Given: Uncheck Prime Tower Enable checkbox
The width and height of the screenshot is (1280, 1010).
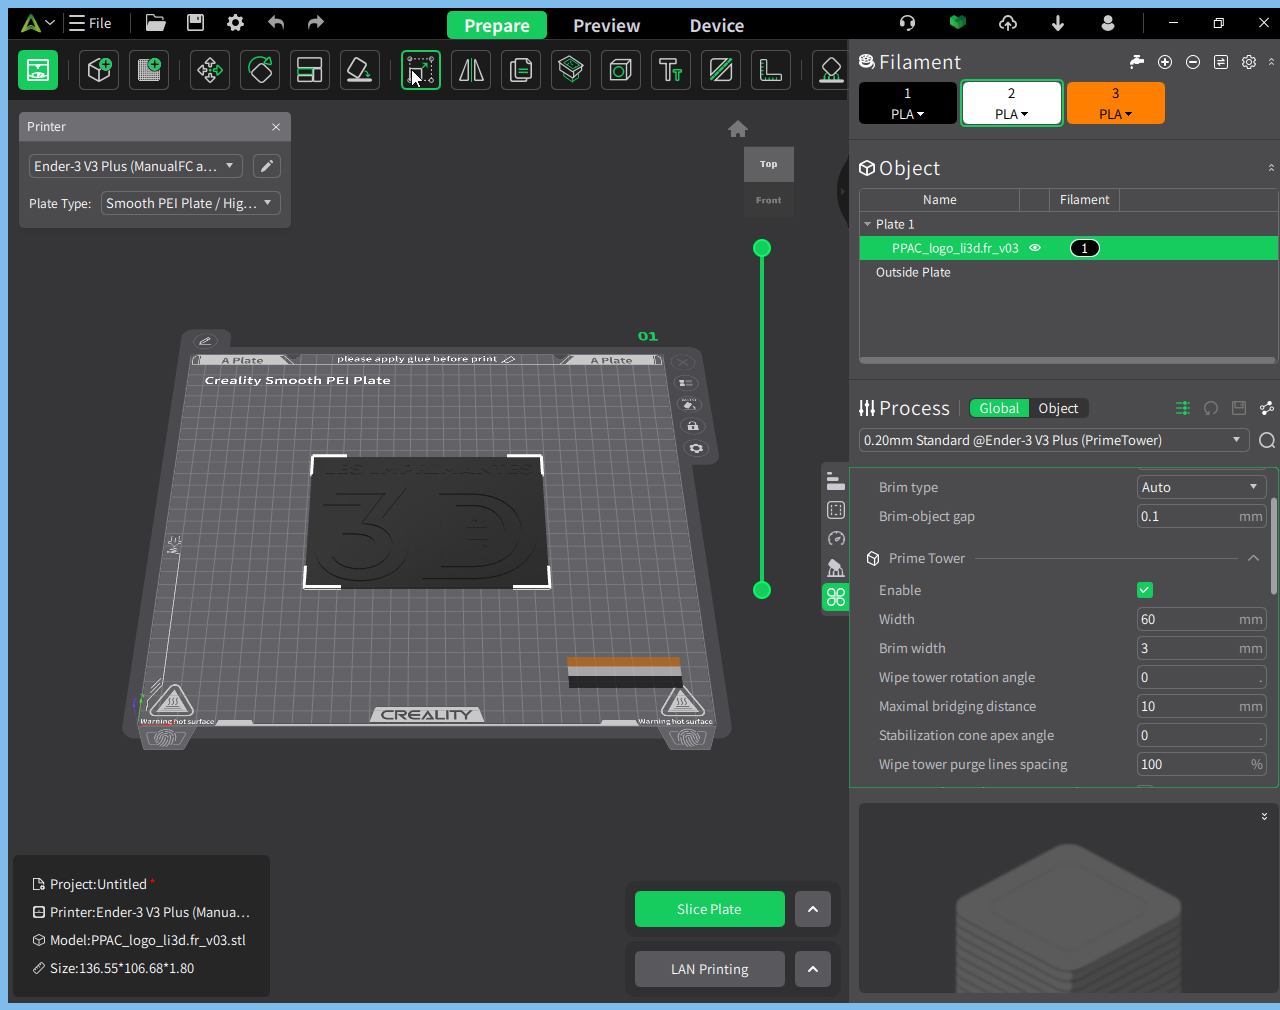Looking at the screenshot, I should click(x=1145, y=590).
